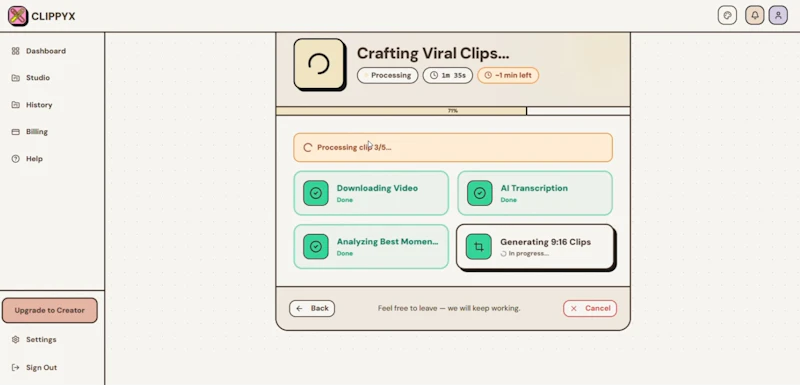The width and height of the screenshot is (800, 385).
Task: Click the History folder icon
Action: pyautogui.click(x=15, y=105)
